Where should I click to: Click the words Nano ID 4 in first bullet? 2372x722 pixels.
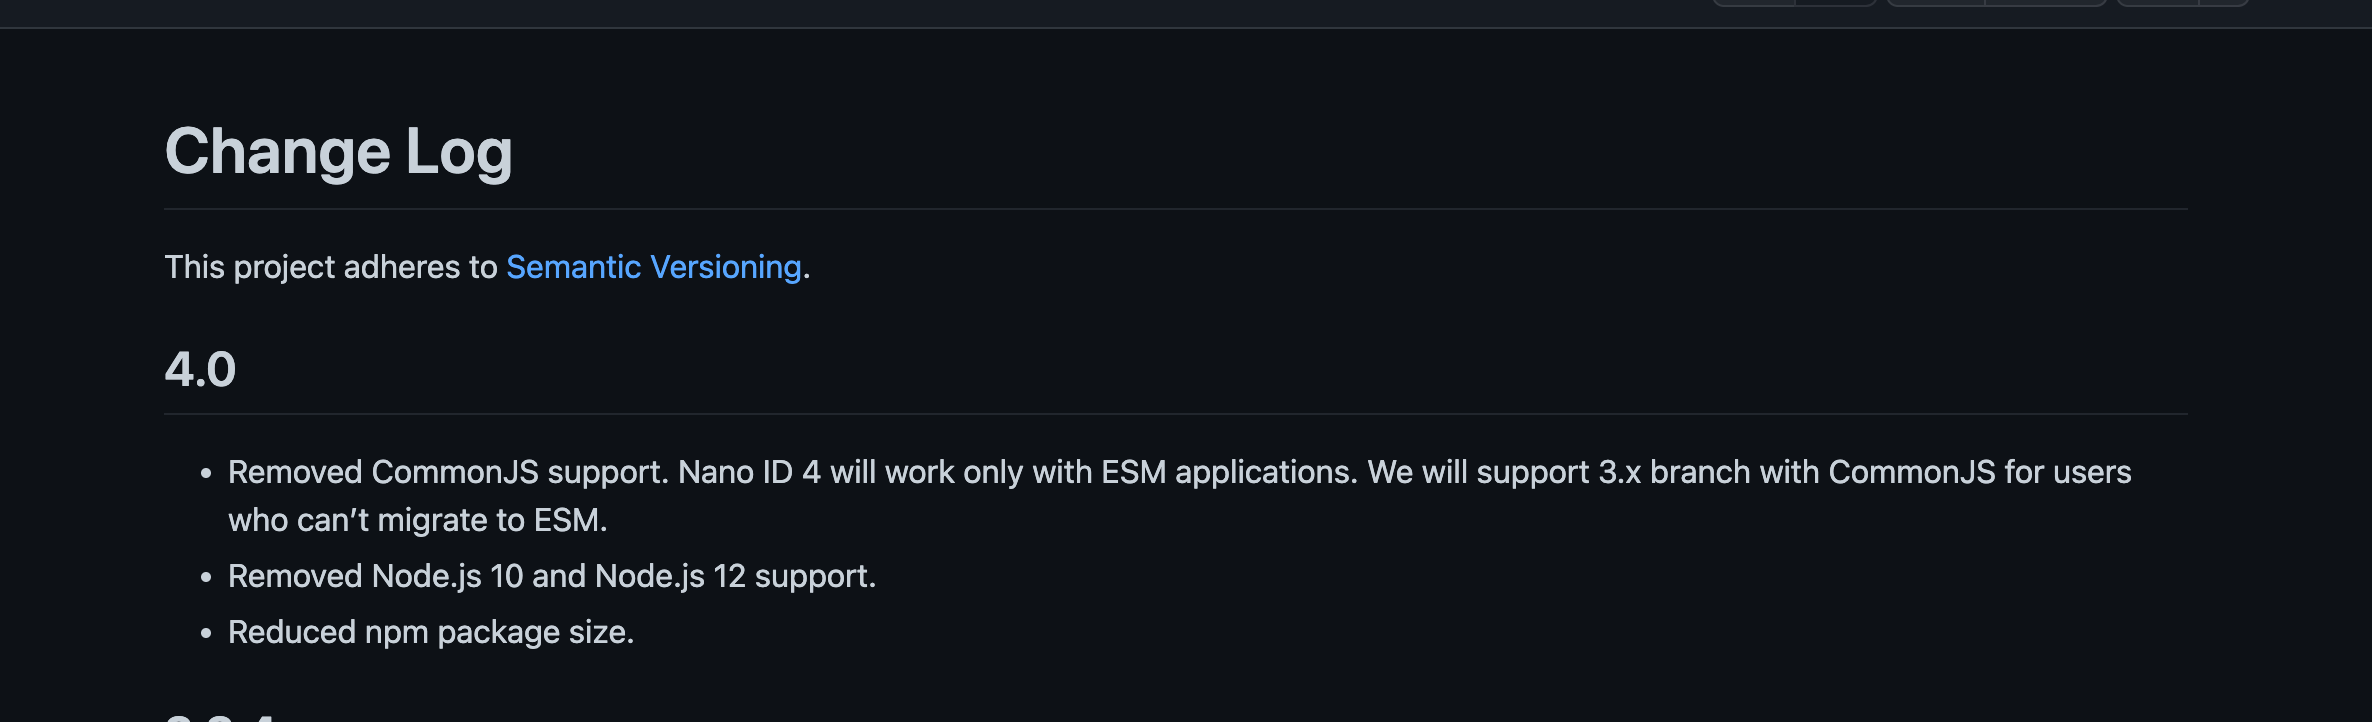tap(749, 472)
